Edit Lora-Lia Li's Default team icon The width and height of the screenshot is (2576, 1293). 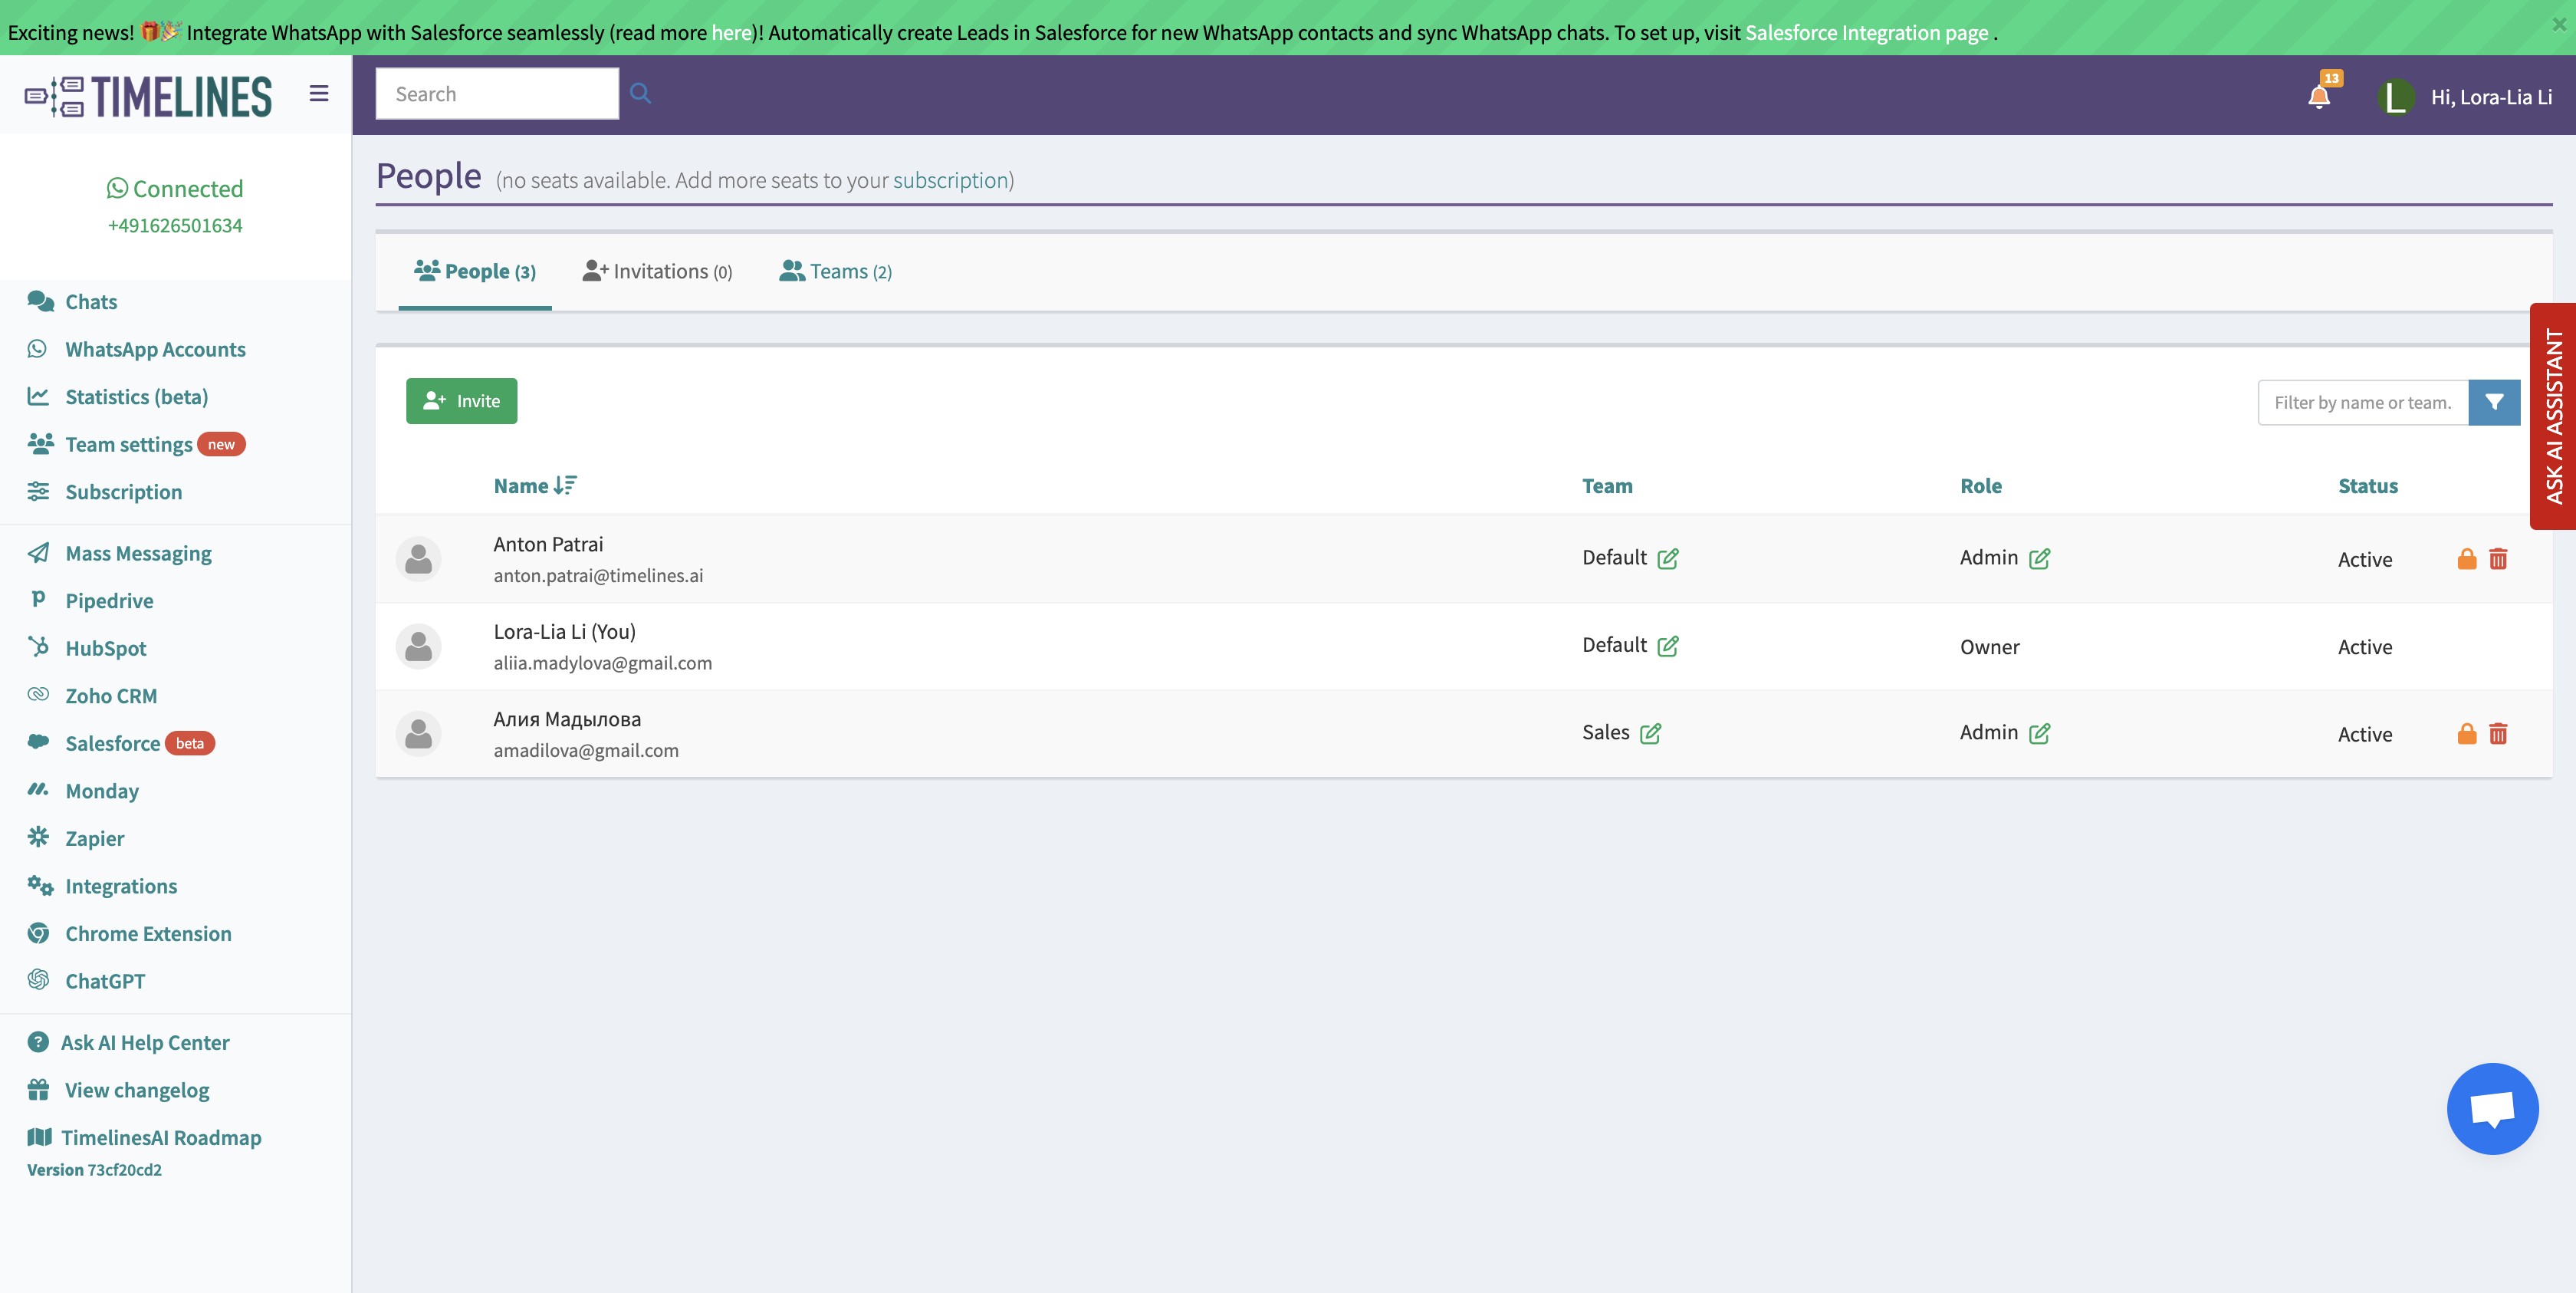point(1667,646)
